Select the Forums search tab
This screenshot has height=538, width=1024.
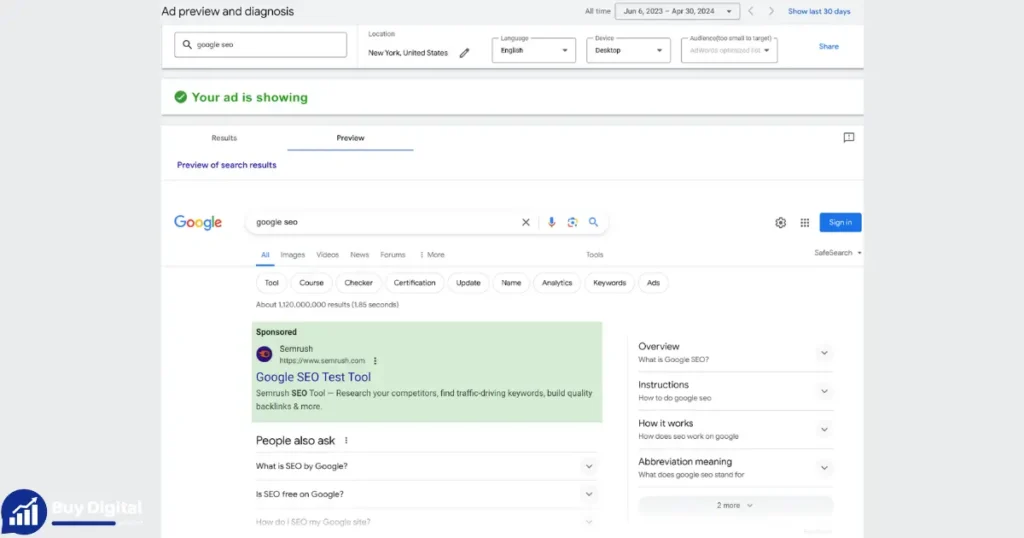click(x=392, y=255)
